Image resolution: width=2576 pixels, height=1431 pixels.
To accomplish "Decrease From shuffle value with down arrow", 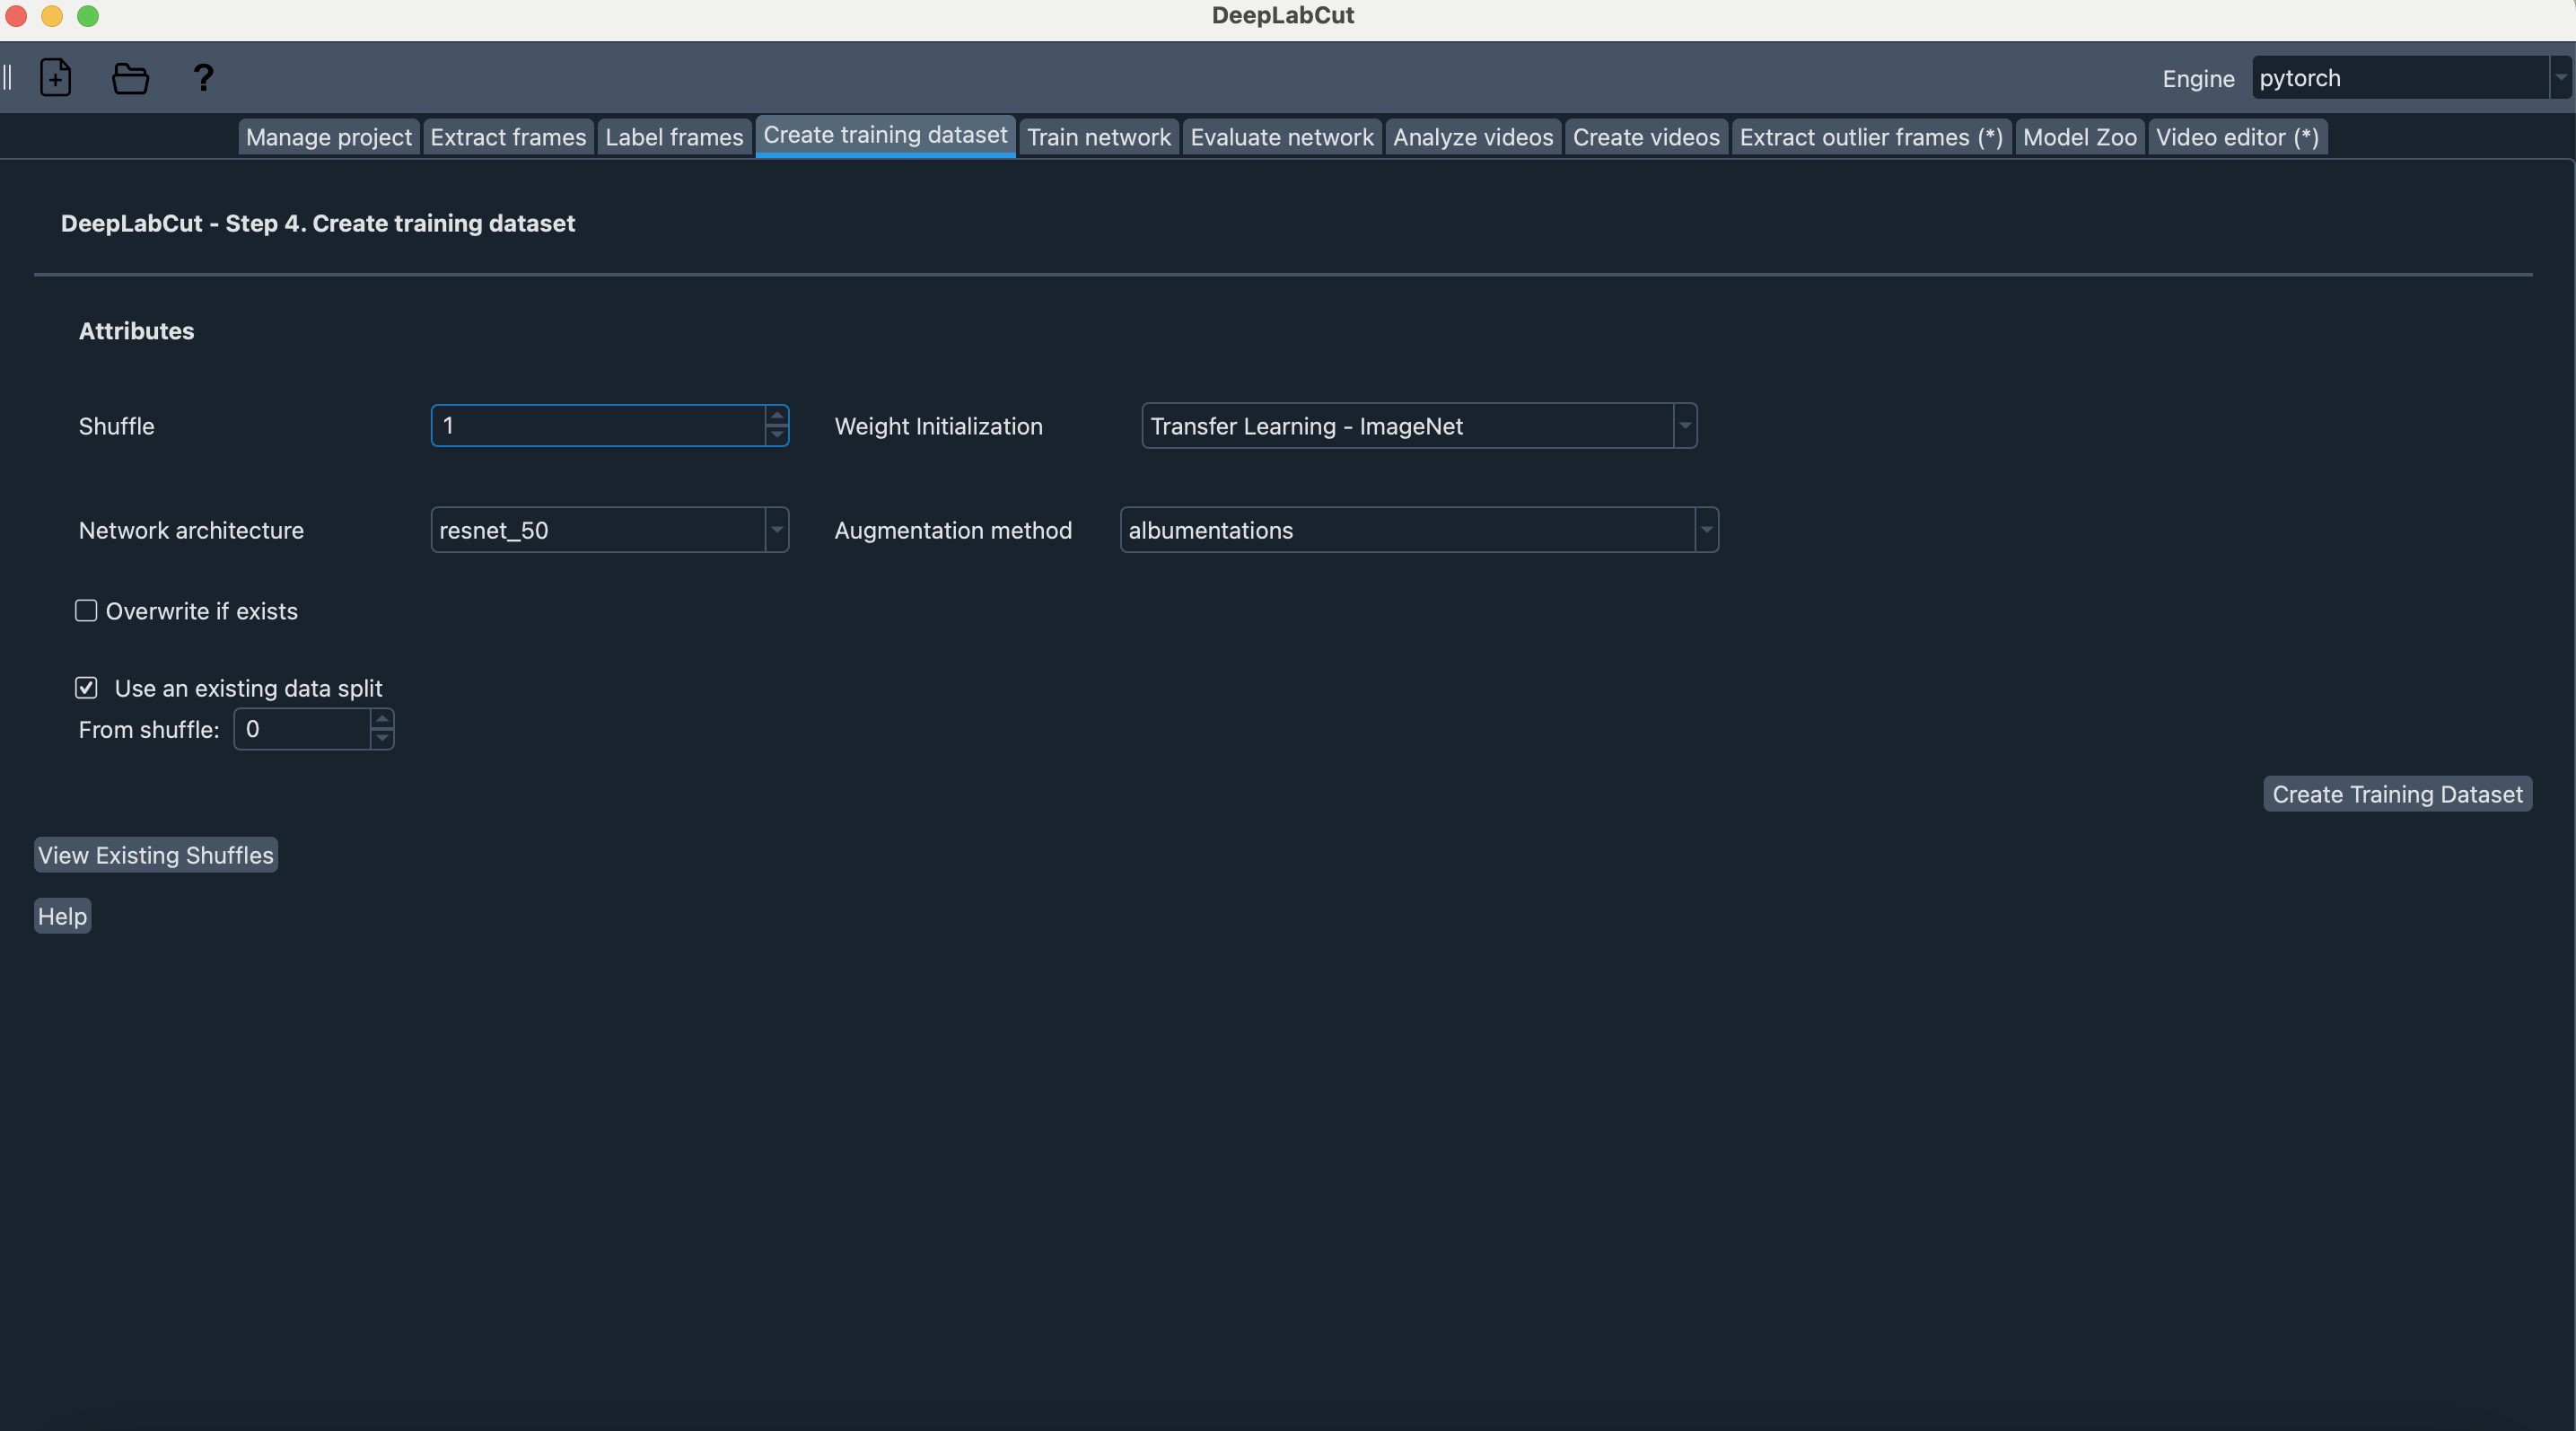I will pyautogui.click(x=382, y=738).
